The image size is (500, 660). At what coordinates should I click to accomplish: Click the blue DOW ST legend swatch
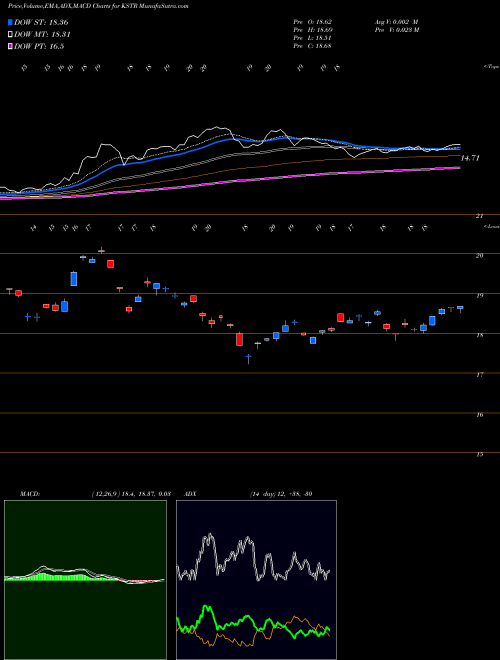coord(10,22)
